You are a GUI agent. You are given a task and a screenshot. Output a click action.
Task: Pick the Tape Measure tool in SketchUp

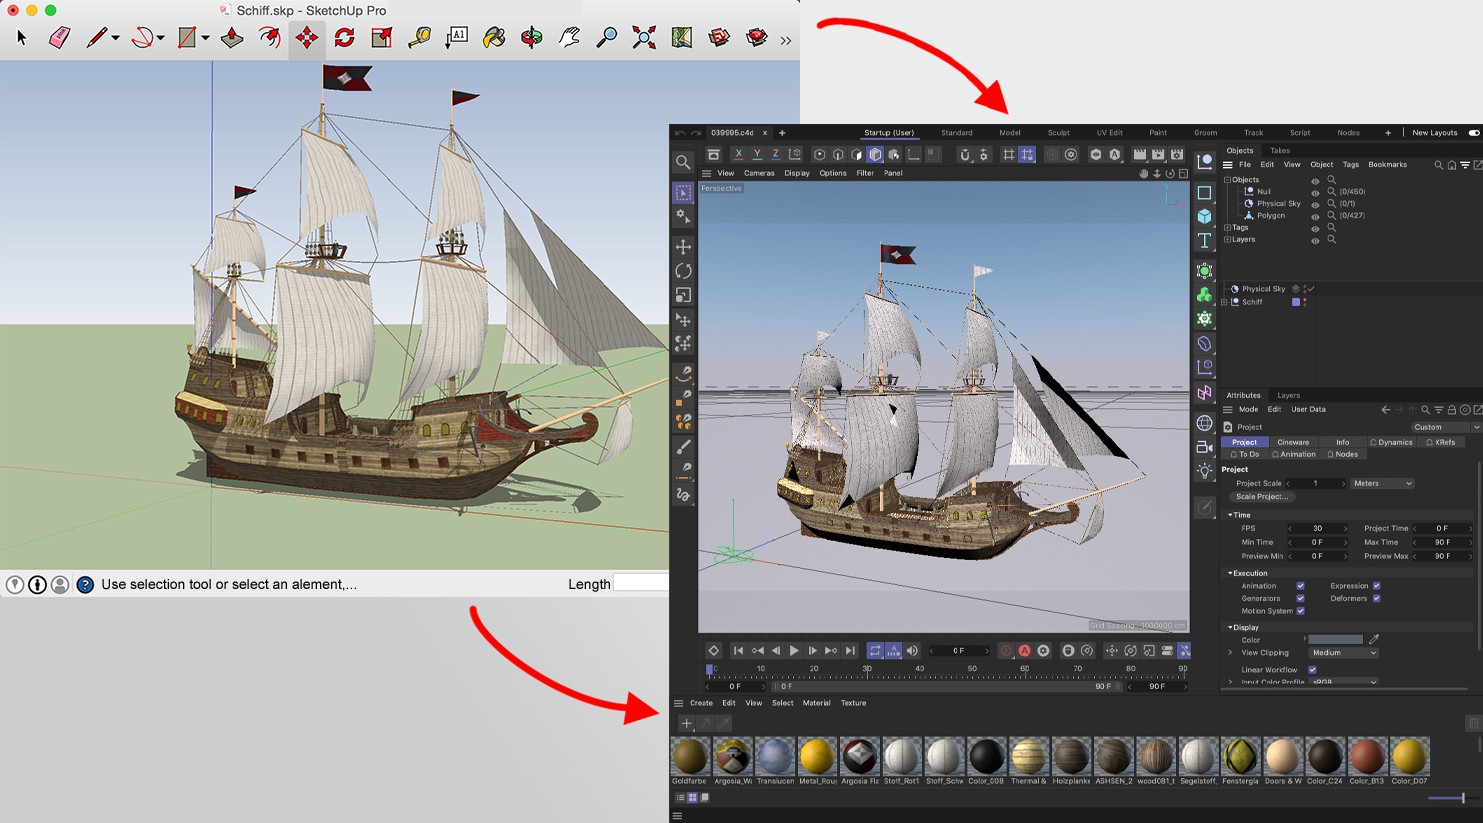[419, 38]
